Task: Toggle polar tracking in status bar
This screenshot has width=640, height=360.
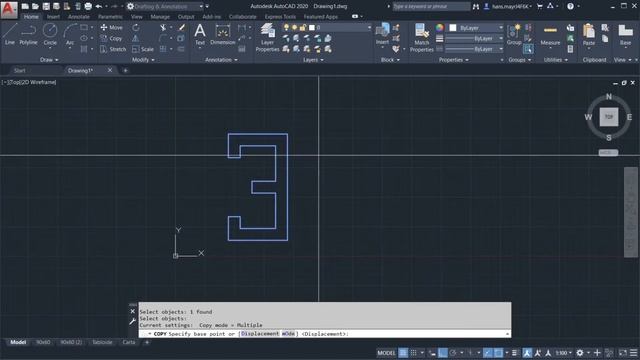Action: tap(453, 353)
